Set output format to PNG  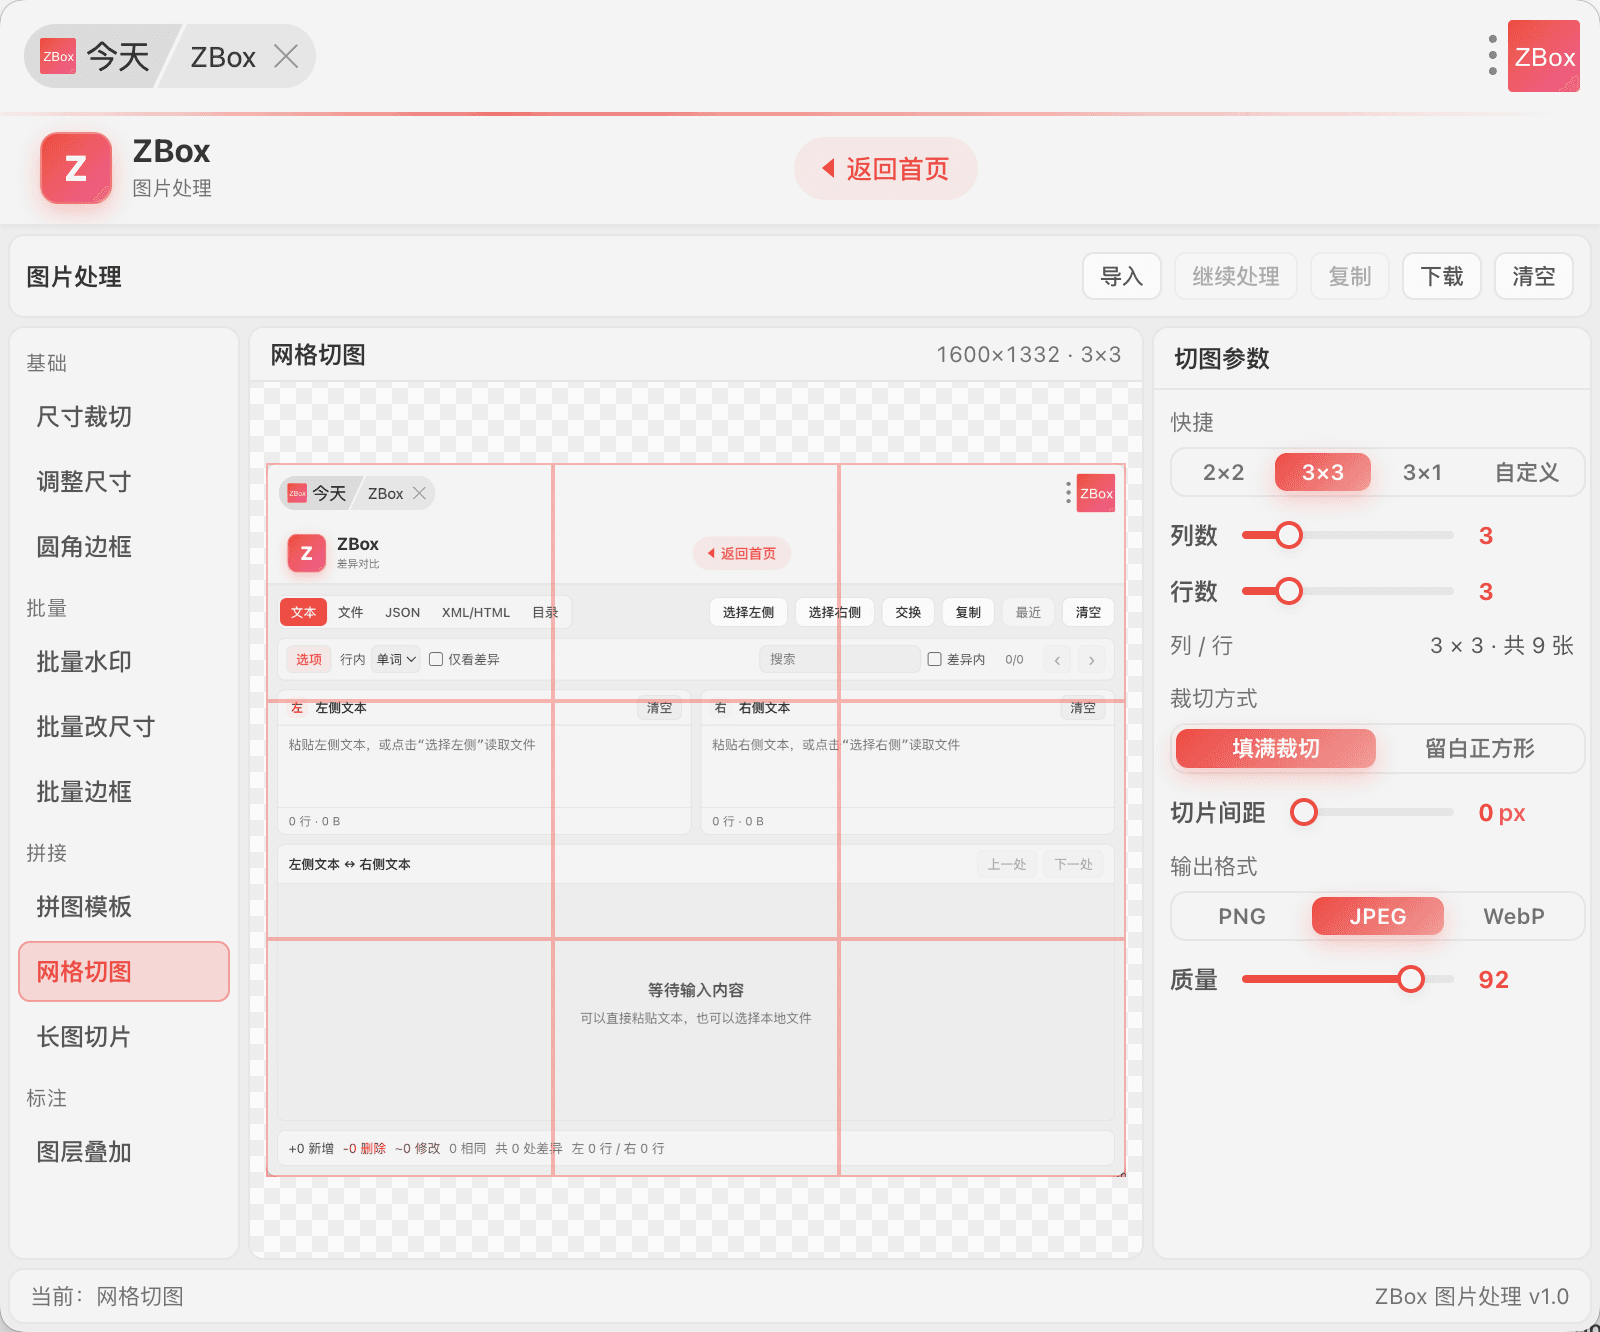tap(1242, 916)
